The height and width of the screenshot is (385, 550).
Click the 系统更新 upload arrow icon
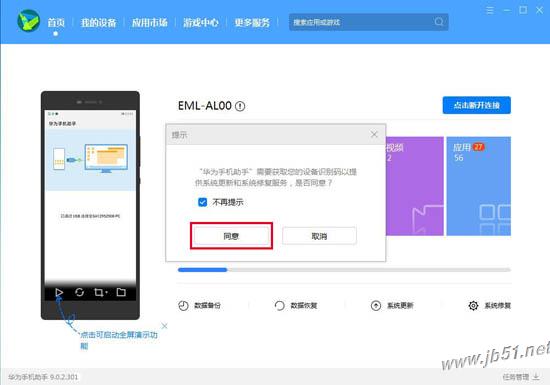376,306
